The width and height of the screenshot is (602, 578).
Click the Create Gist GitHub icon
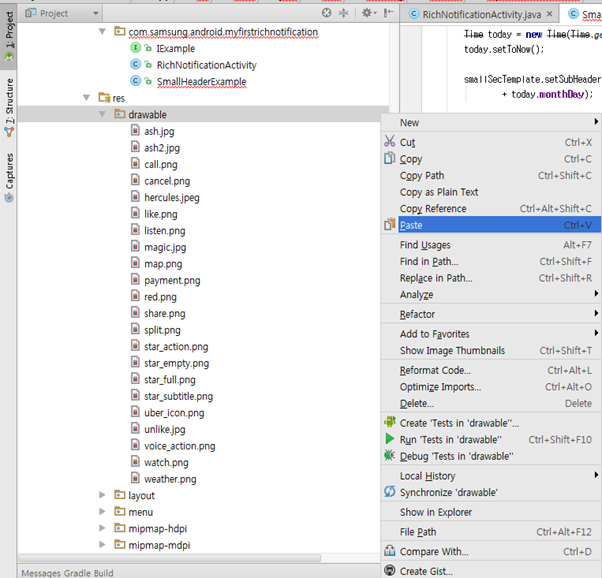[390, 571]
